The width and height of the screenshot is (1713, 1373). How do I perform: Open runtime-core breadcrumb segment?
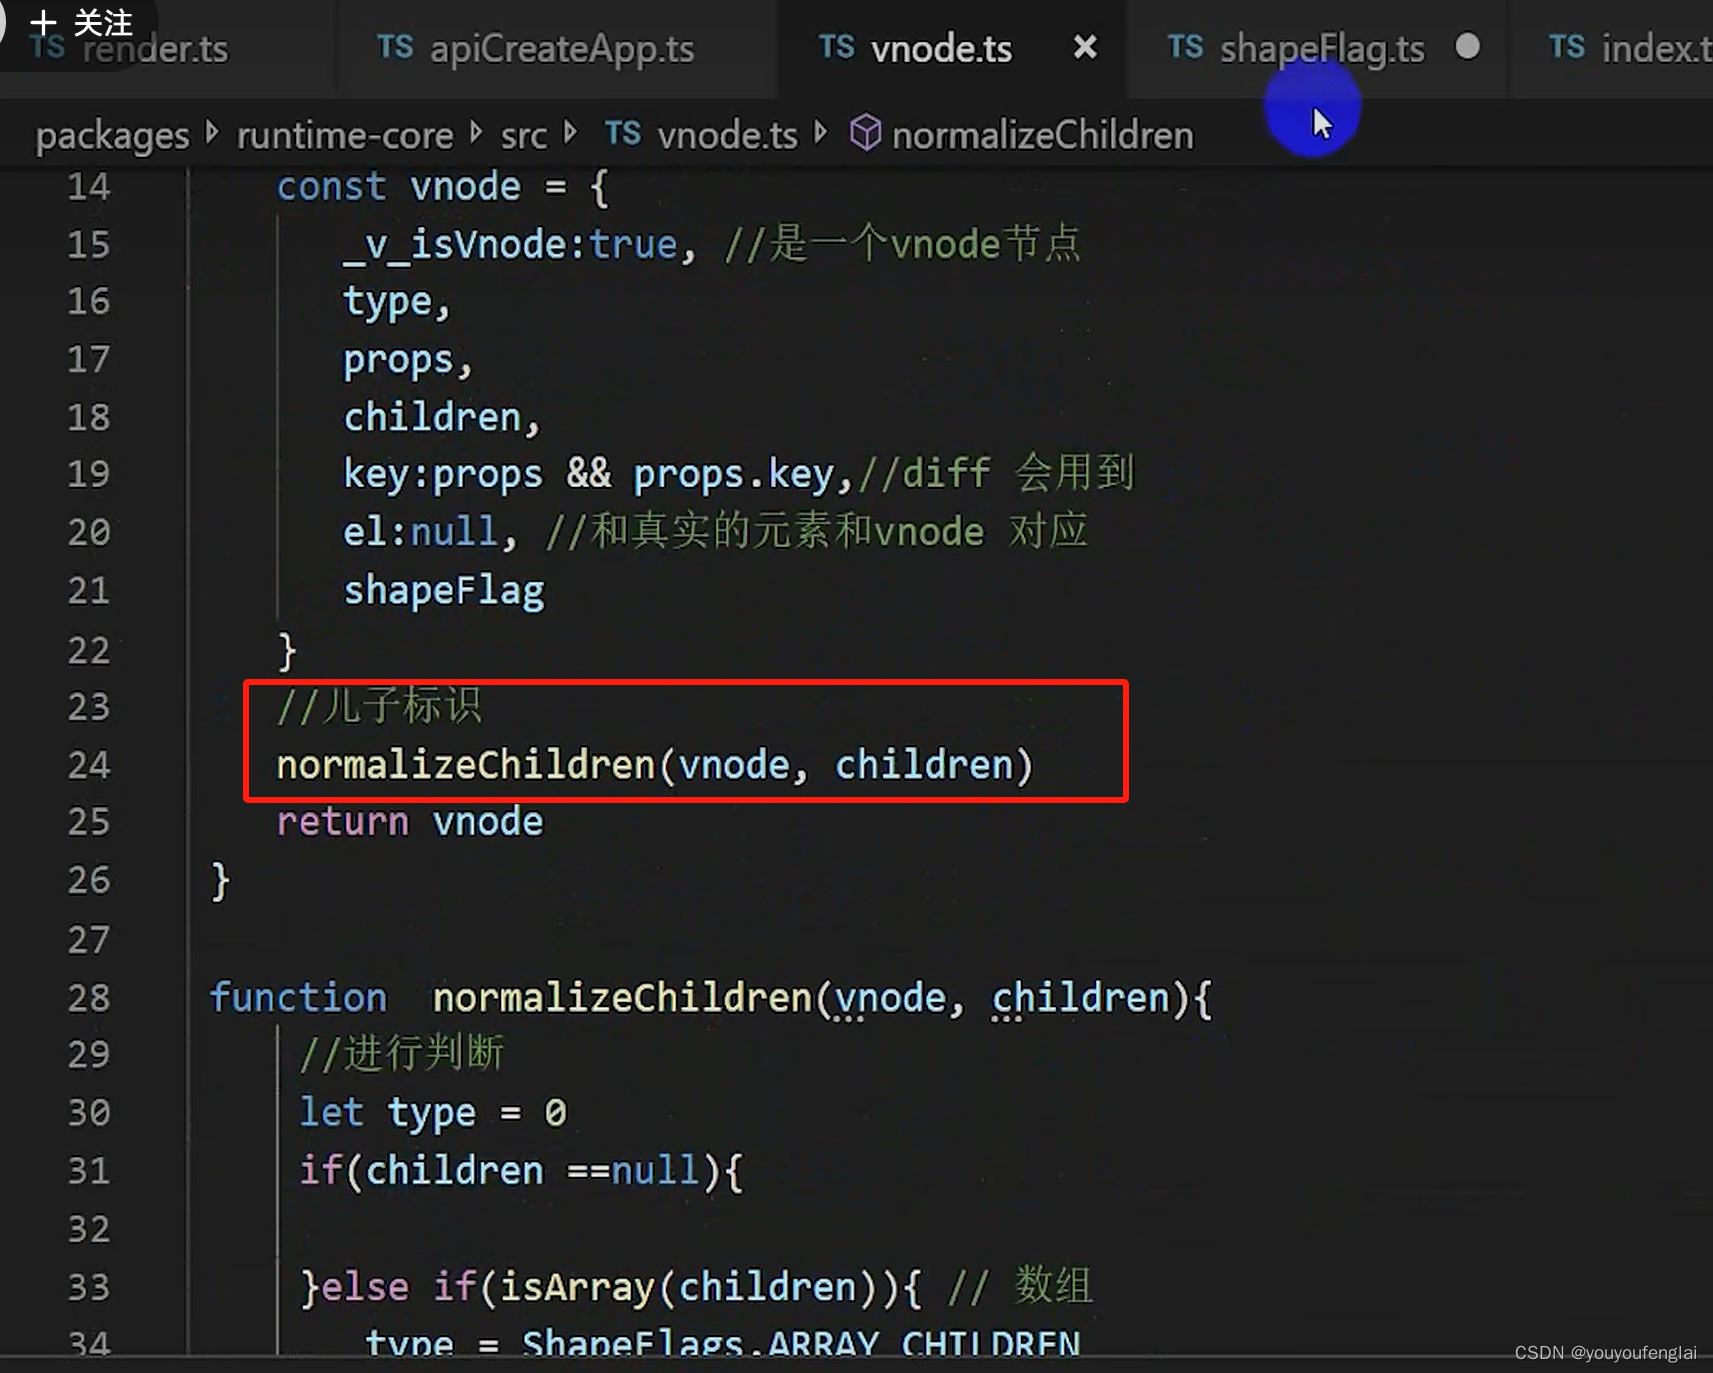coord(345,135)
